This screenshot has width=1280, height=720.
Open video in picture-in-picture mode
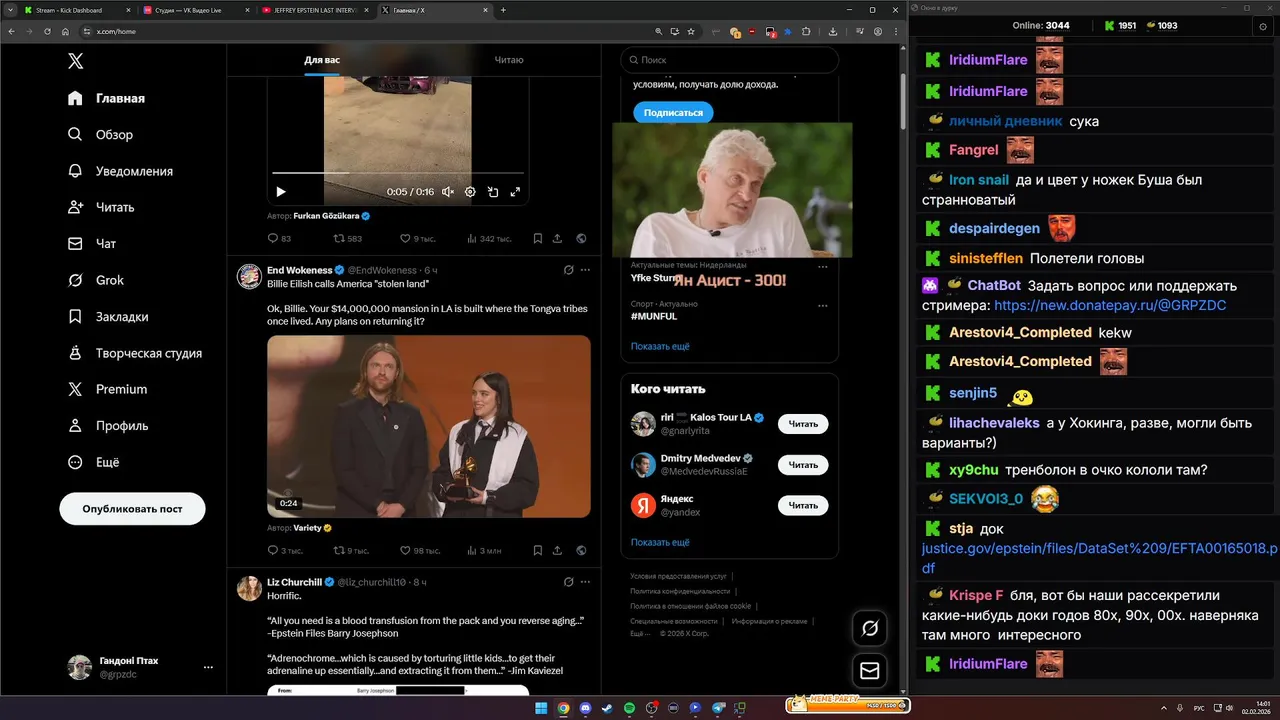pos(493,192)
